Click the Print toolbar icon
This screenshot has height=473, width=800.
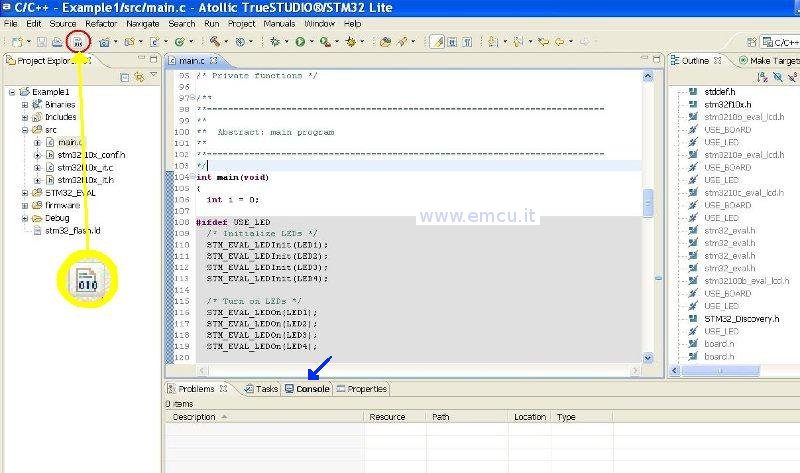[x=57, y=42]
